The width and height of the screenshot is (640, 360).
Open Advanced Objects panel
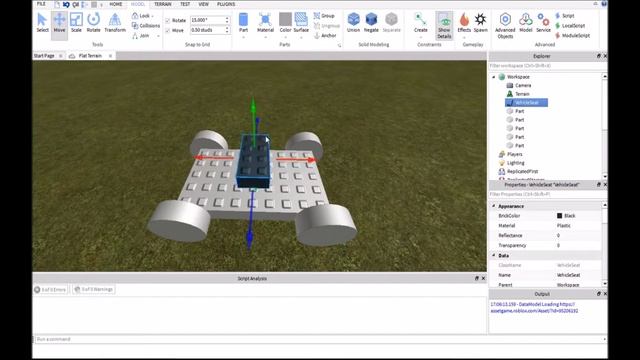click(505, 25)
